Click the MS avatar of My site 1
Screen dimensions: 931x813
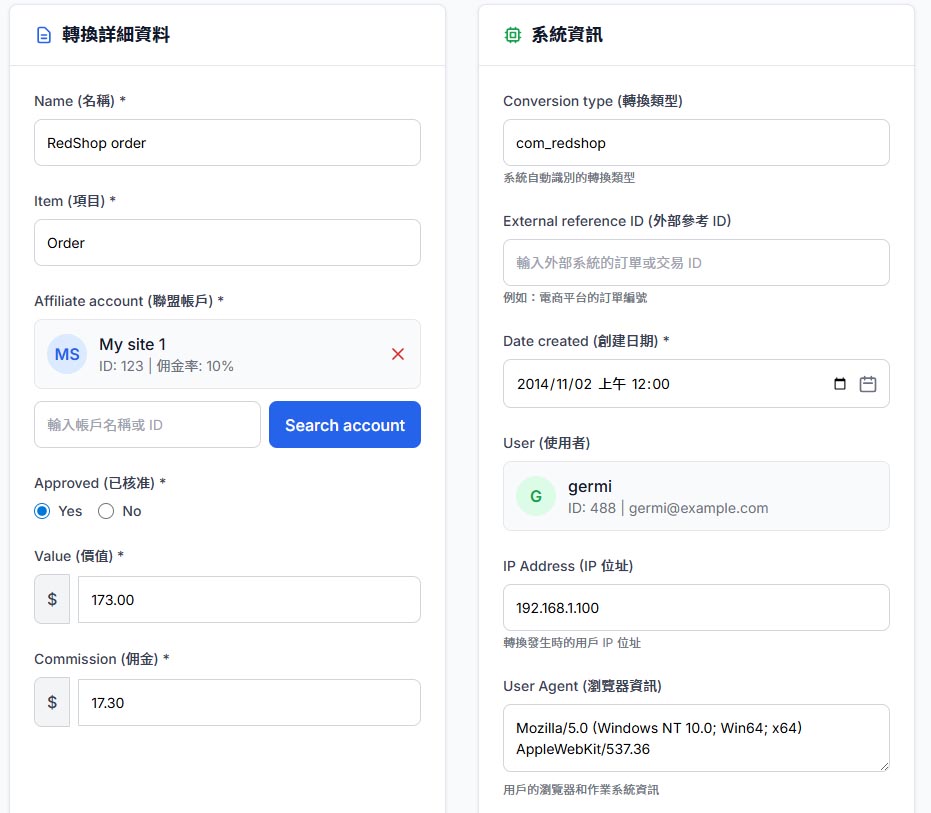(x=67, y=354)
